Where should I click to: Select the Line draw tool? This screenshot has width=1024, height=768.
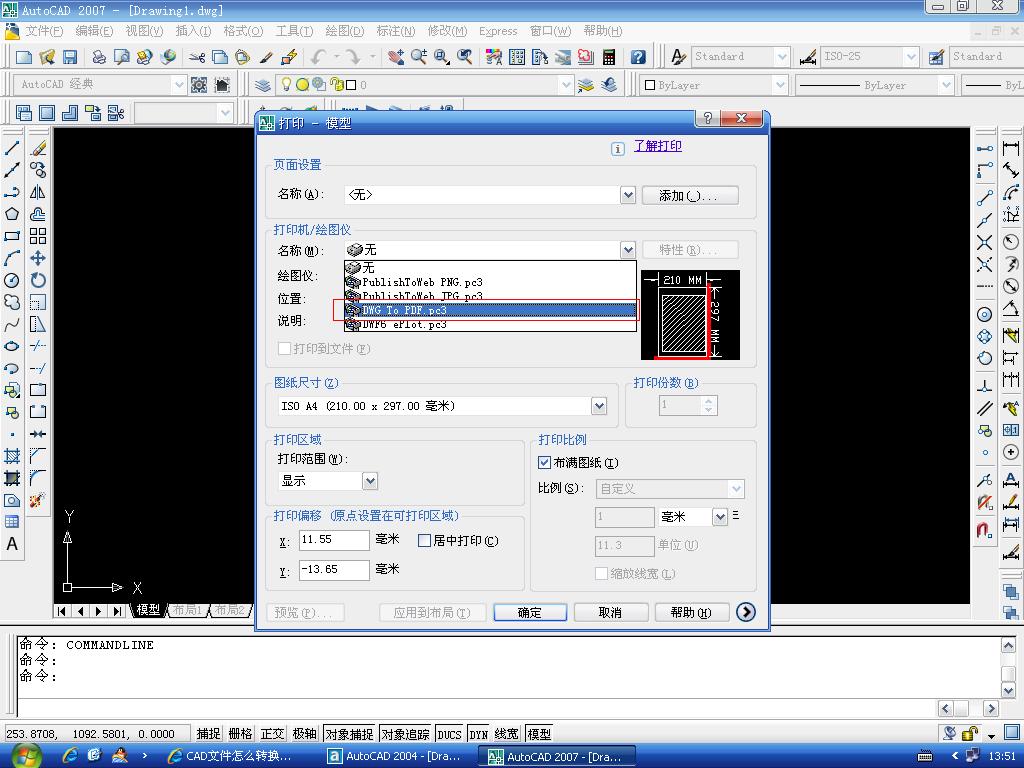pyautogui.click(x=12, y=148)
